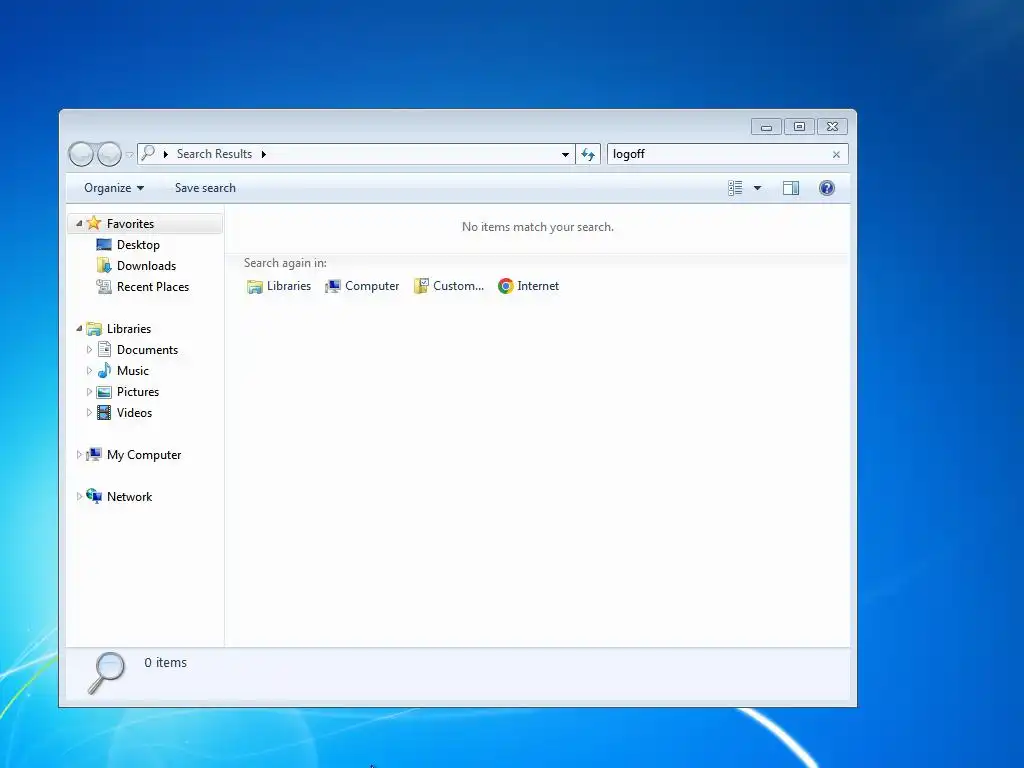
Task: Select Libraries in the navigation pane
Action: (129, 329)
